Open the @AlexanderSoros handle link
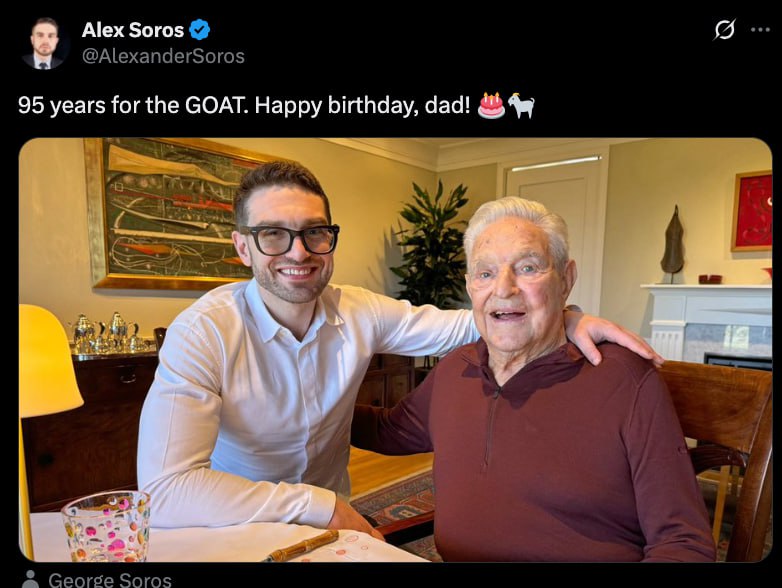Screen dimensions: 782x588 [163, 56]
